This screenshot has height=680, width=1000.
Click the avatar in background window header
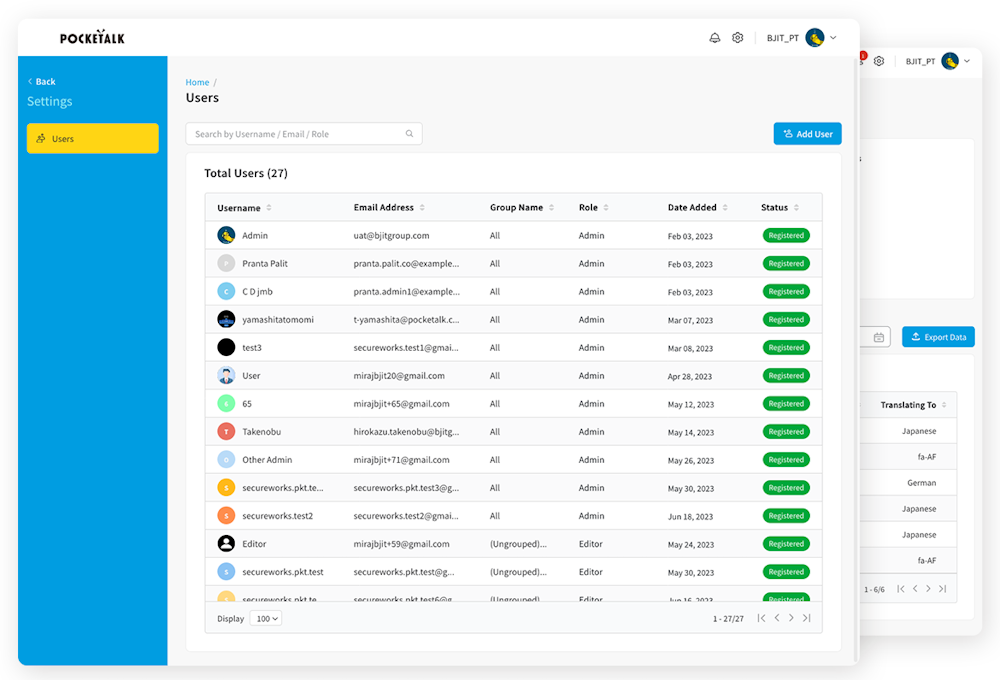pos(950,61)
